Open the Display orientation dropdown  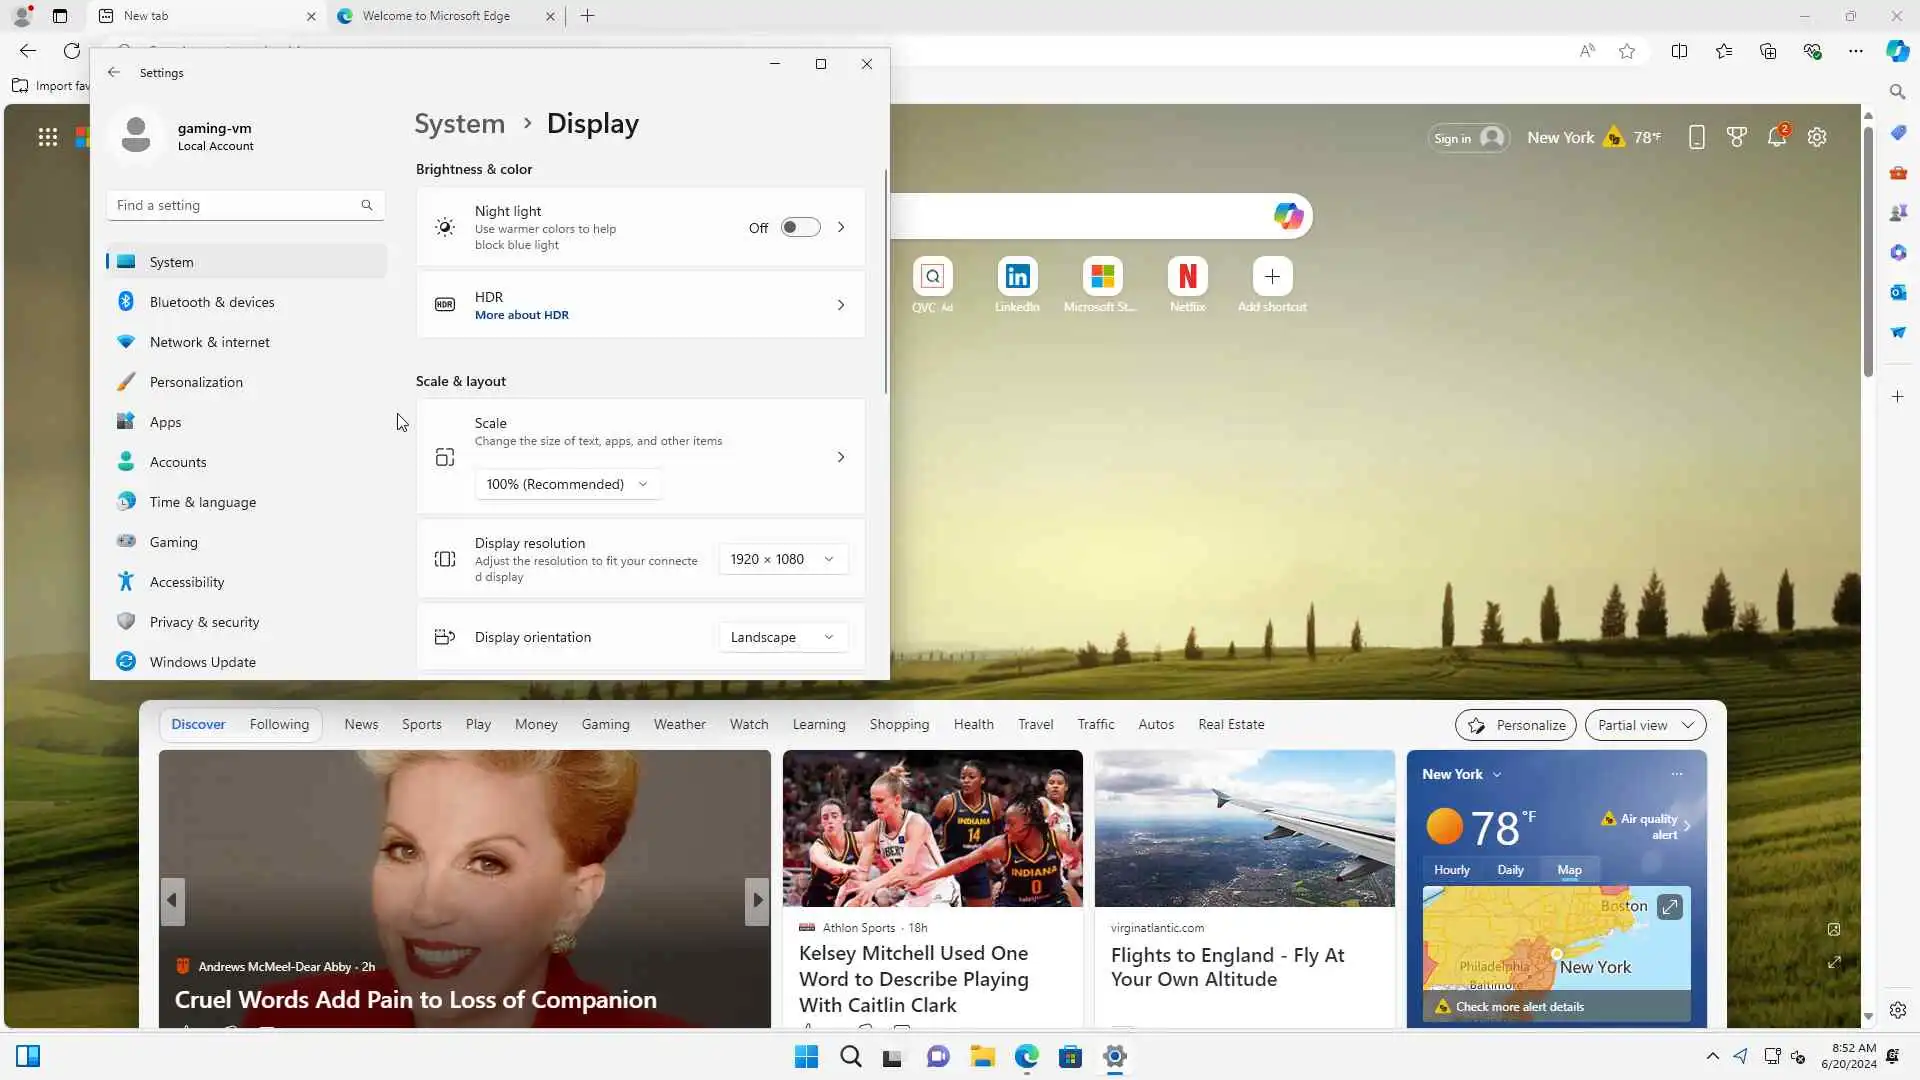pyautogui.click(x=782, y=637)
